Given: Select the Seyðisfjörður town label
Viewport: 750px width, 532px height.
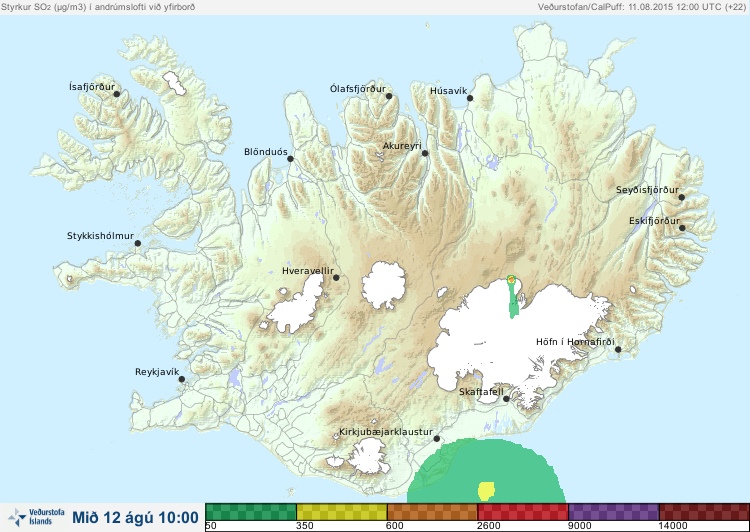Looking at the screenshot, I should (647, 190).
